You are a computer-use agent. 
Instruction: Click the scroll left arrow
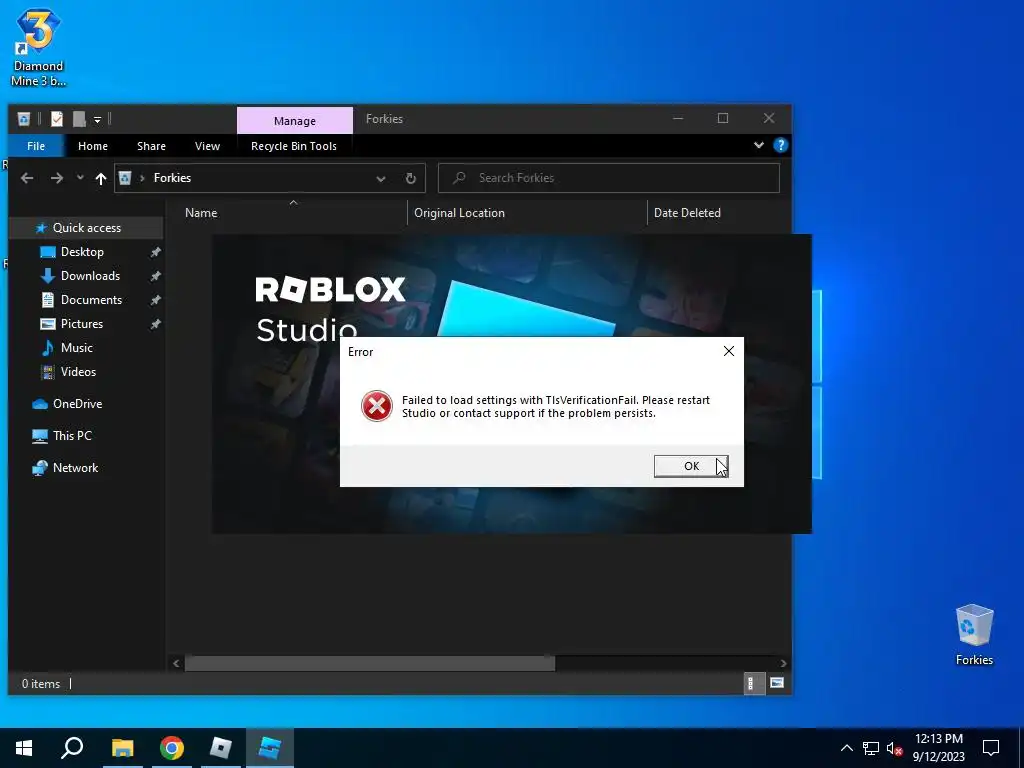[x=176, y=663]
